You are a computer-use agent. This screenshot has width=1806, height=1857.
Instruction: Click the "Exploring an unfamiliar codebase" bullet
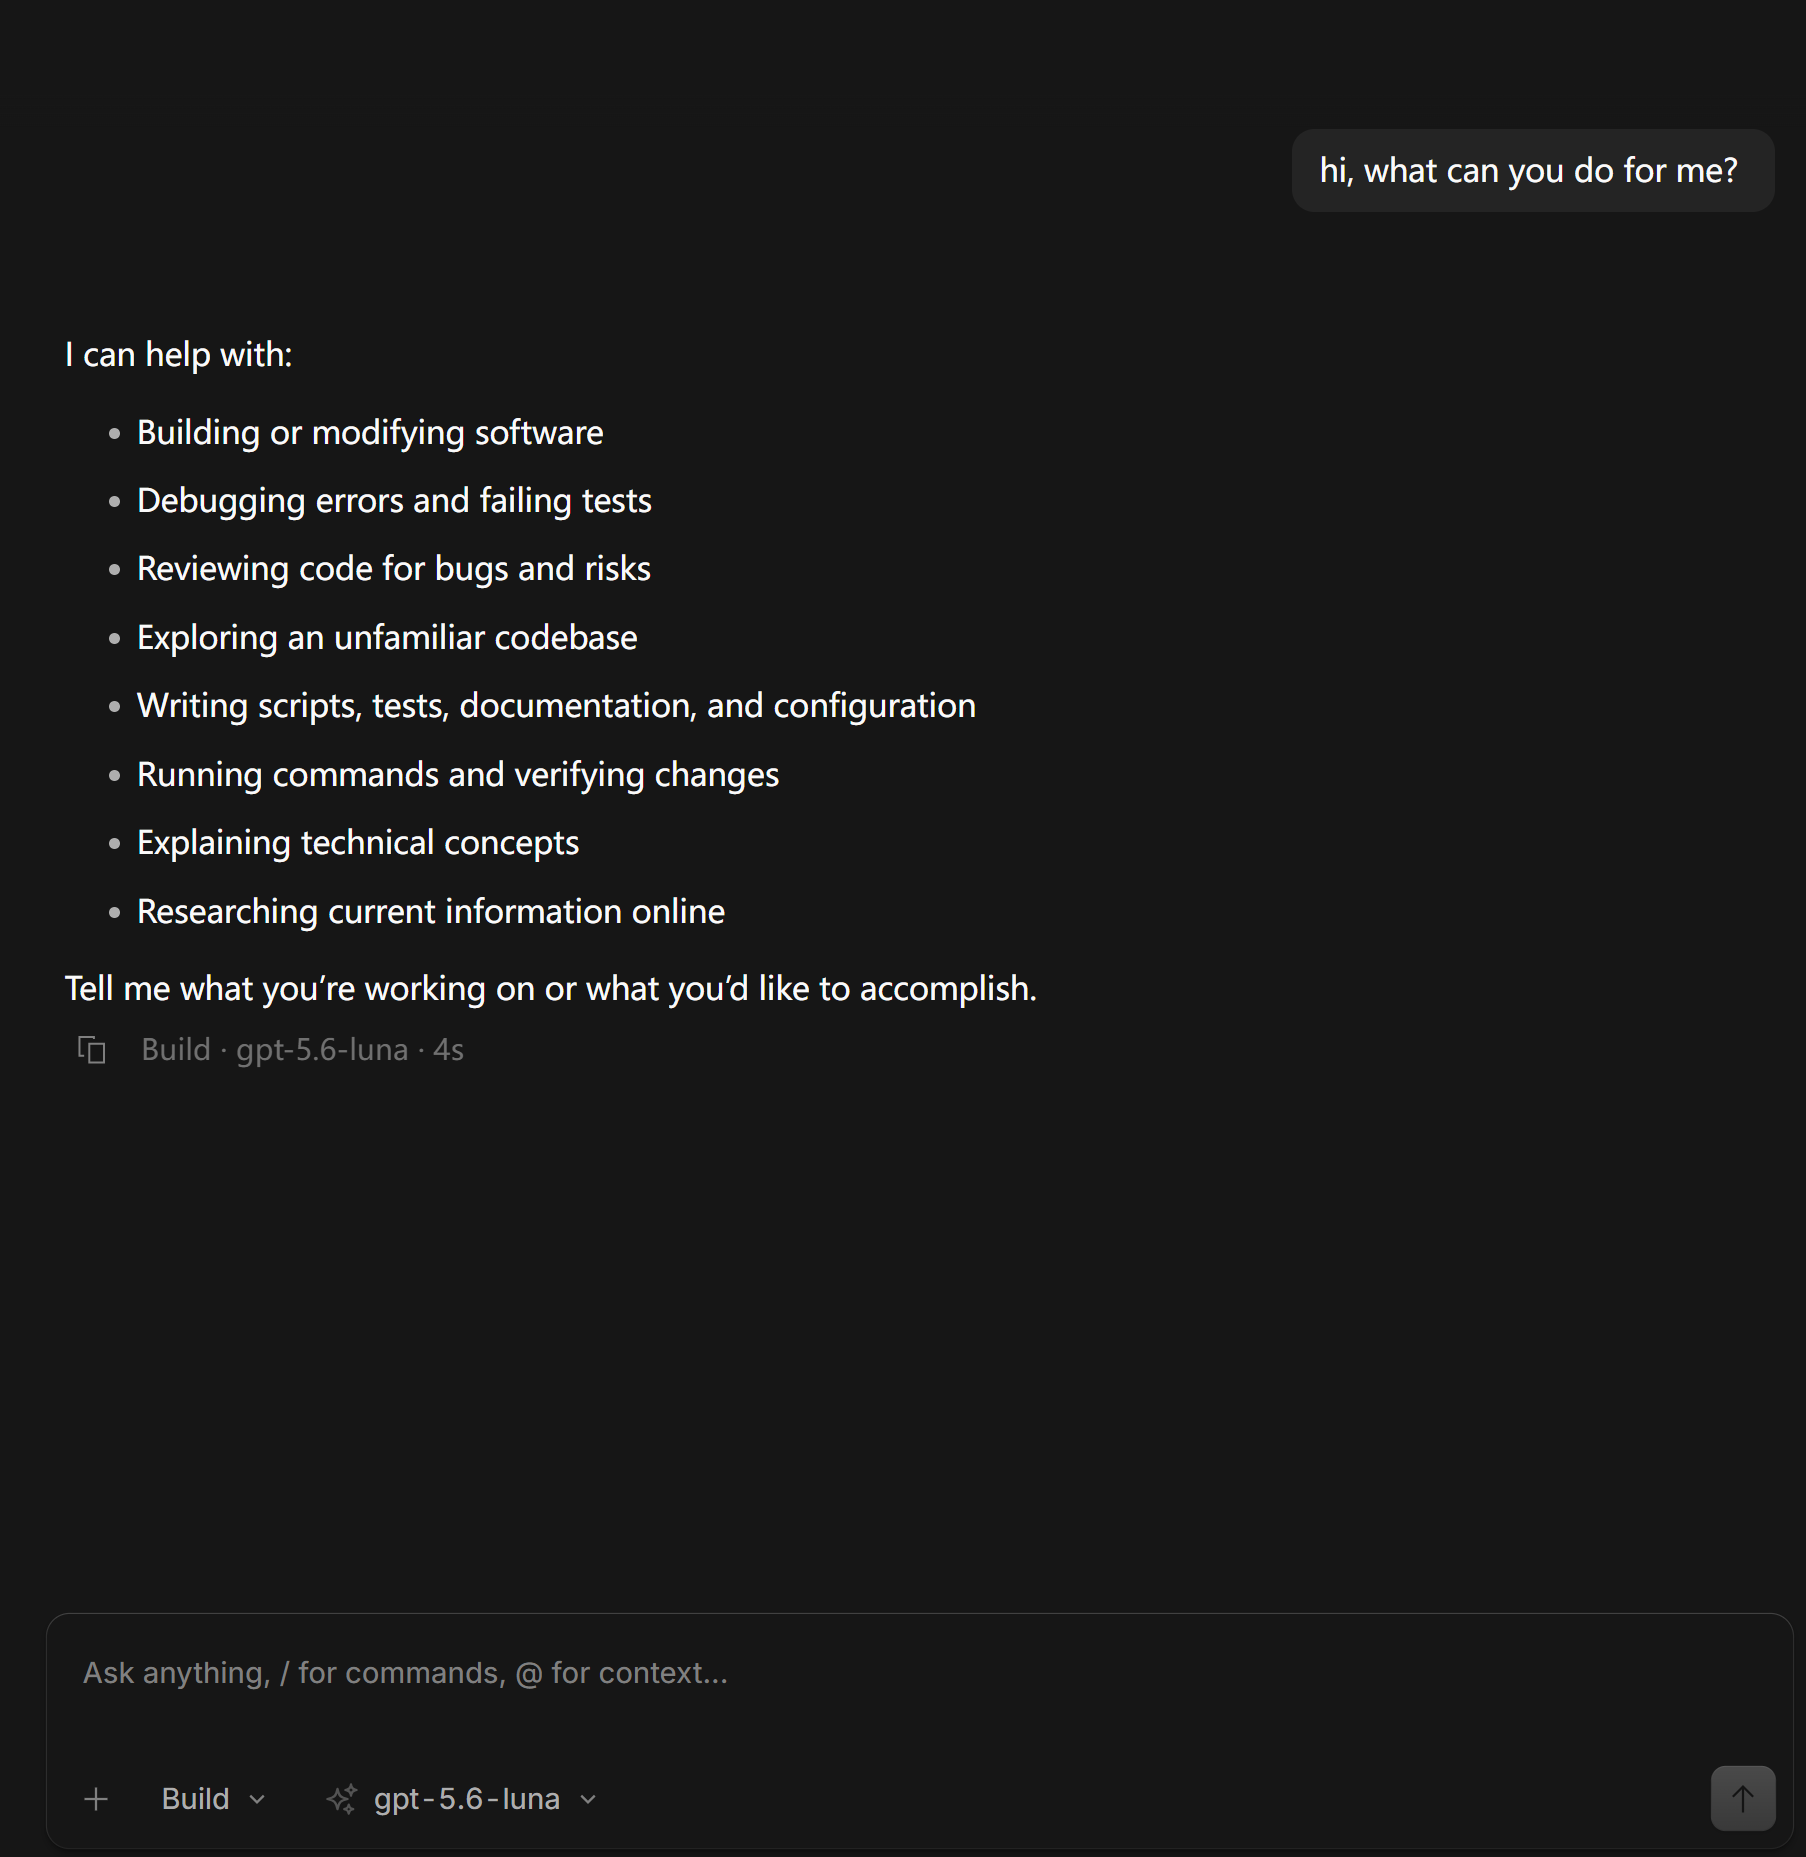coord(387,638)
